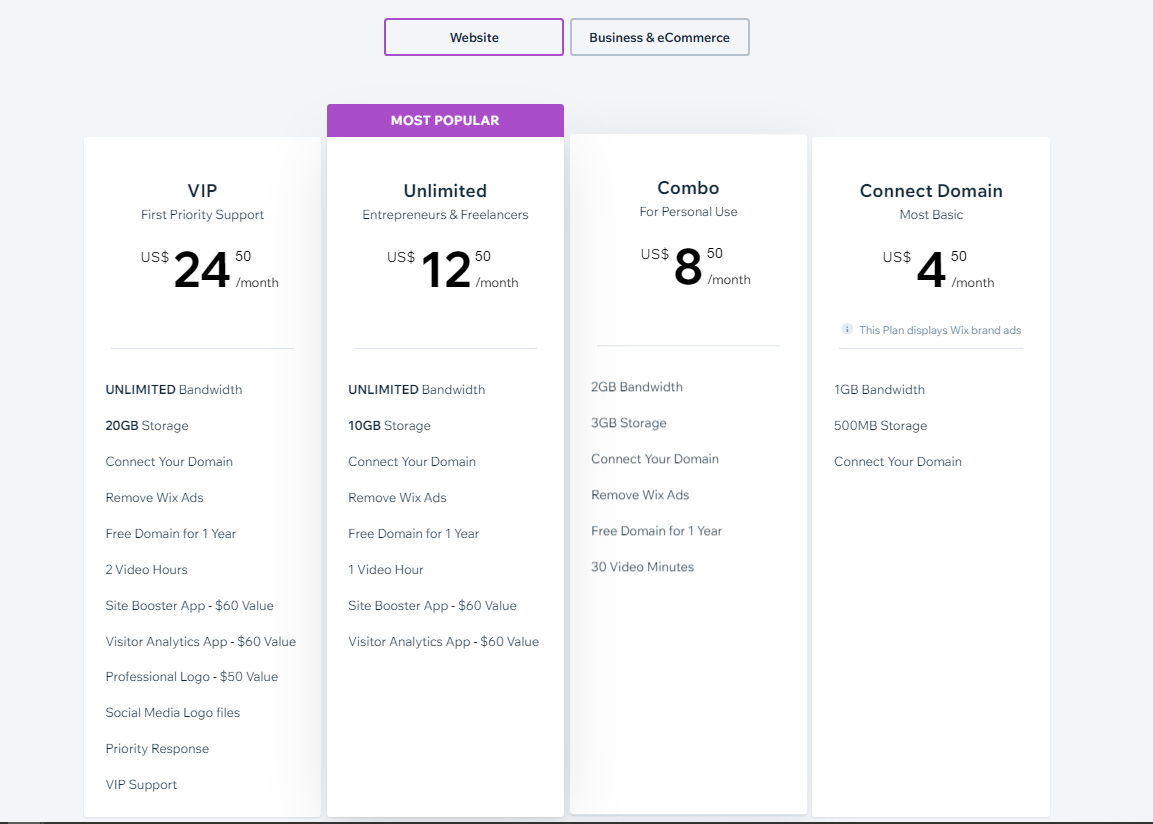1153x824 pixels.
Task: Click 'For Personal Use' subtitle
Action: tap(688, 212)
